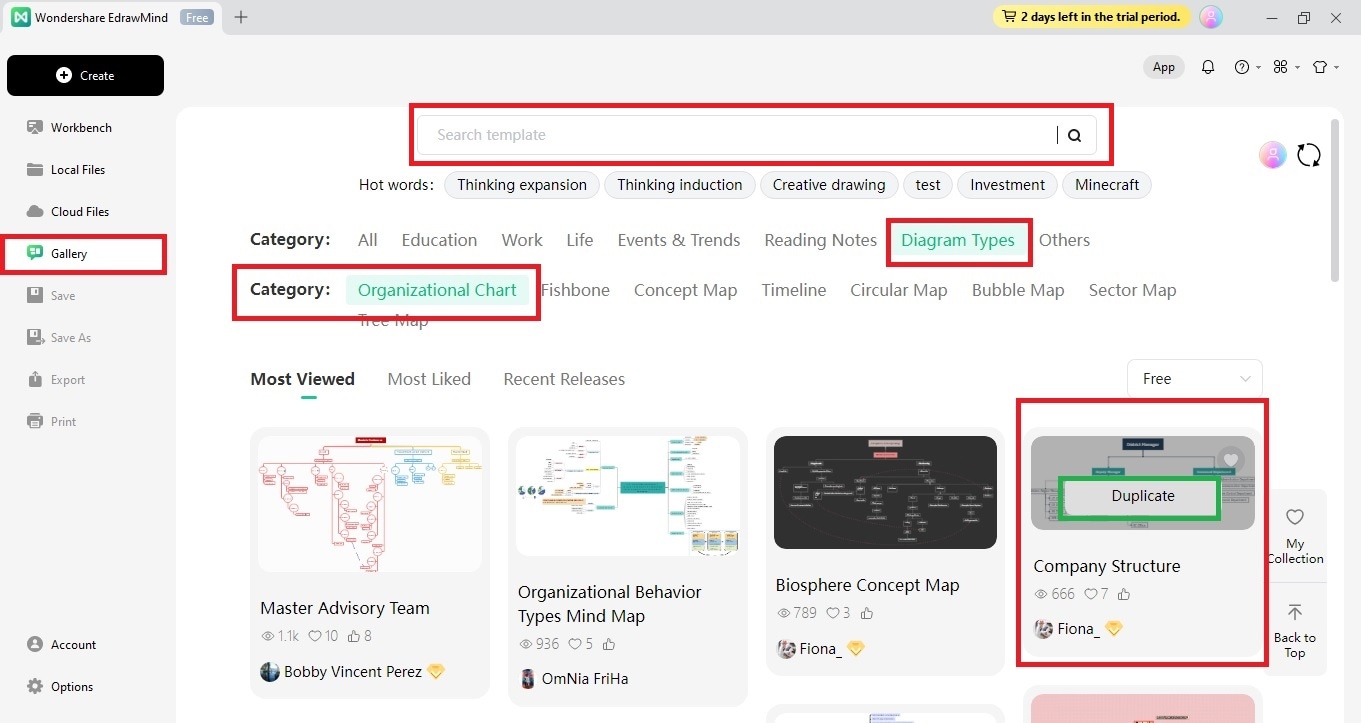The image size is (1361, 723).
Task: Select Organizational Chart subcategory
Action: pyautogui.click(x=437, y=290)
